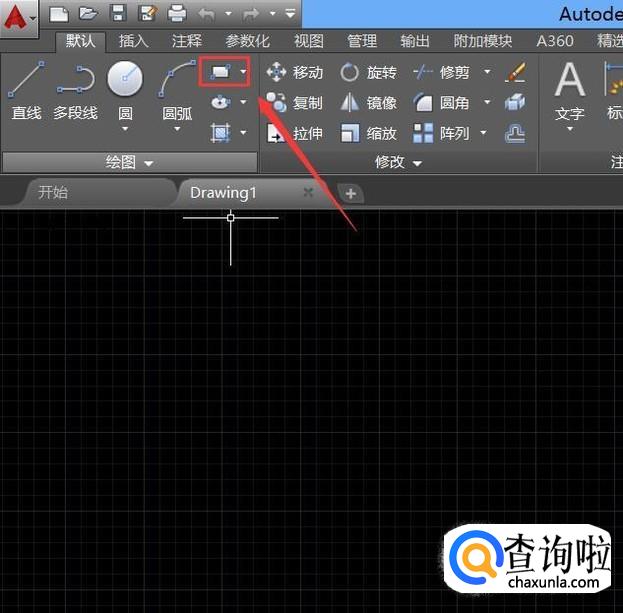The height and width of the screenshot is (613, 623).
Task: Expand the 文字 (Text) dropdown arrow
Action: point(570,129)
